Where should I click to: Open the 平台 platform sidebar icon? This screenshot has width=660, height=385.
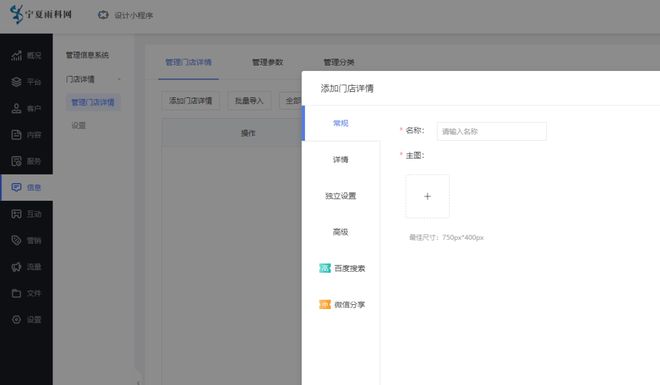pyautogui.click(x=16, y=82)
